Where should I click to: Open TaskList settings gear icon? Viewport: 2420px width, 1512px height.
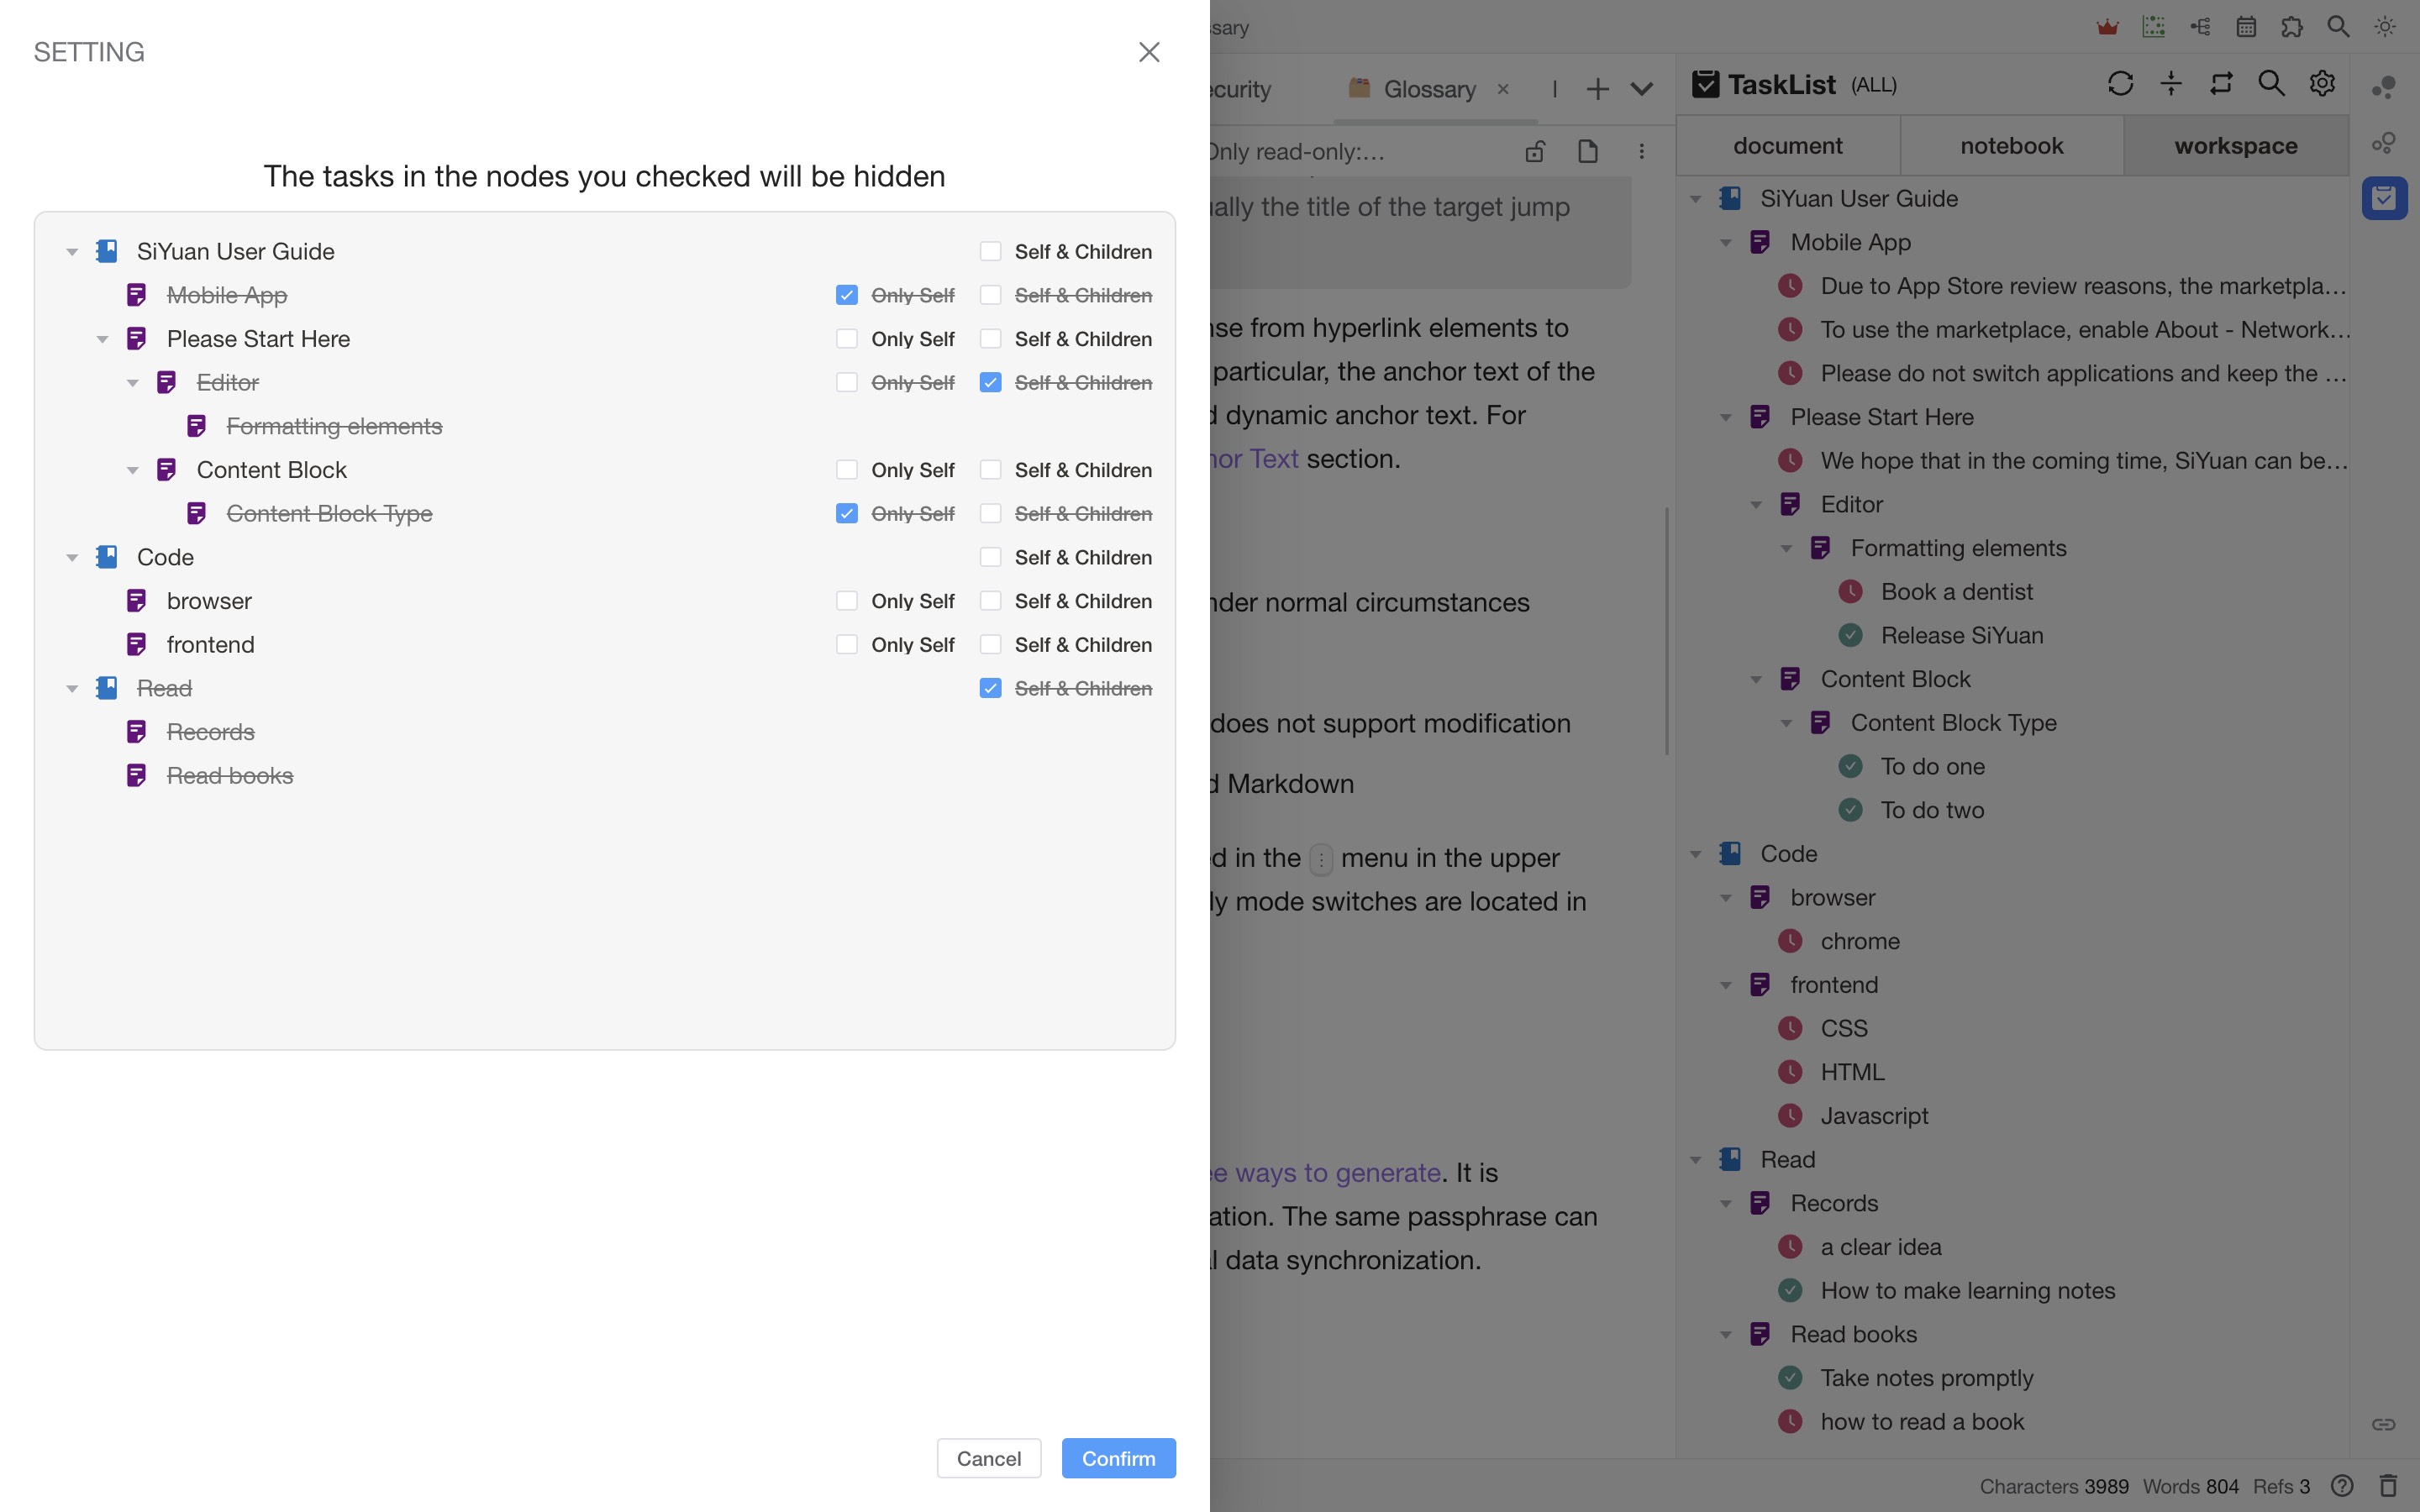(2322, 84)
